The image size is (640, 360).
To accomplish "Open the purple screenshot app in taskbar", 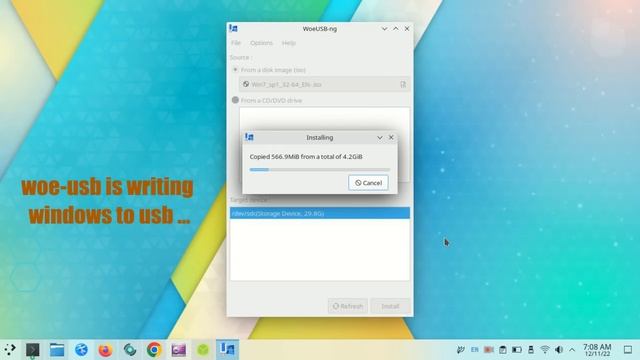I will (178, 350).
